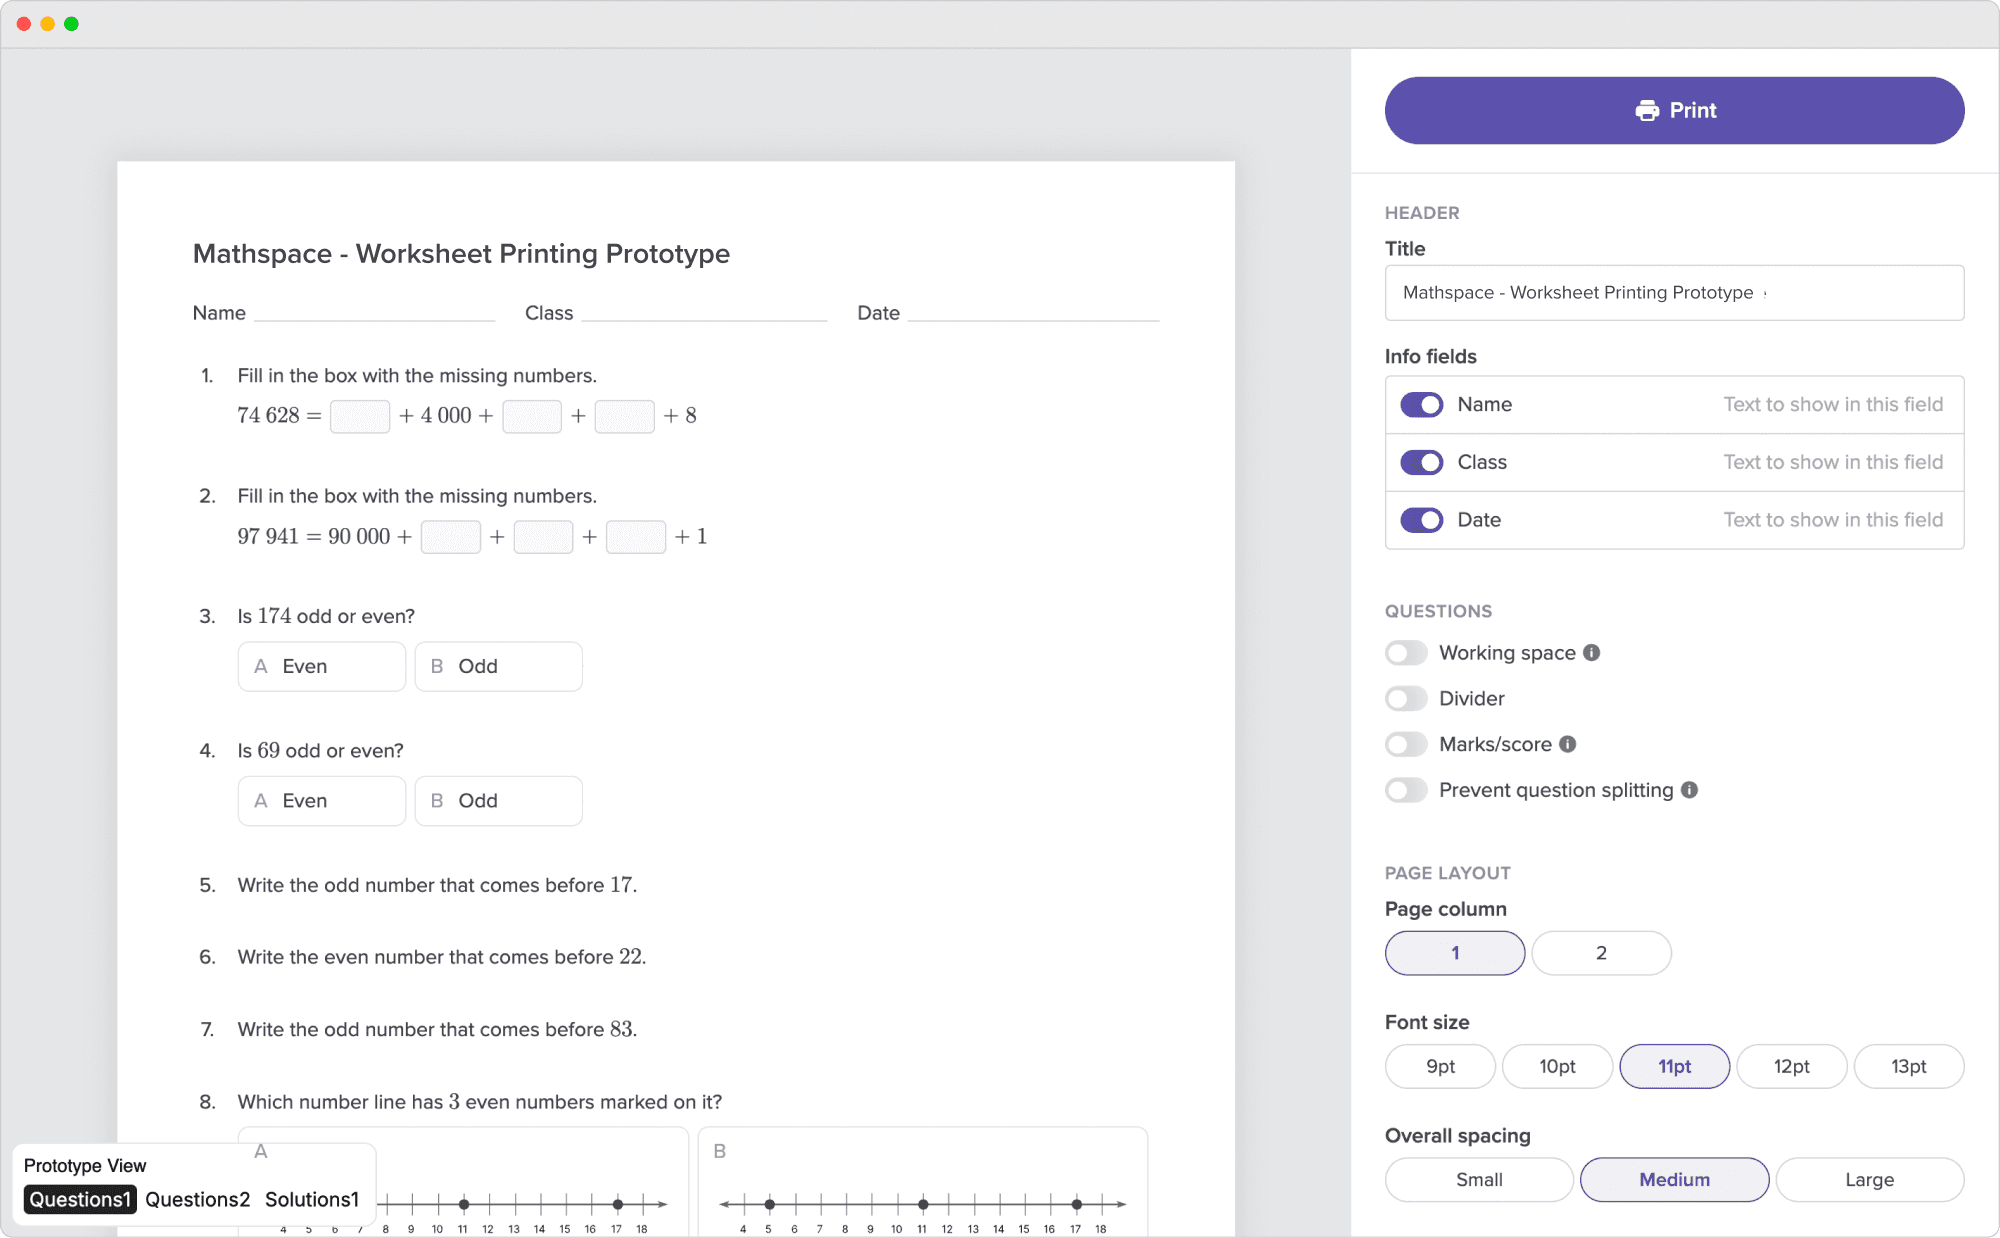2000x1238 pixels.
Task: Switch to the Questions2 tab
Action: click(197, 1199)
